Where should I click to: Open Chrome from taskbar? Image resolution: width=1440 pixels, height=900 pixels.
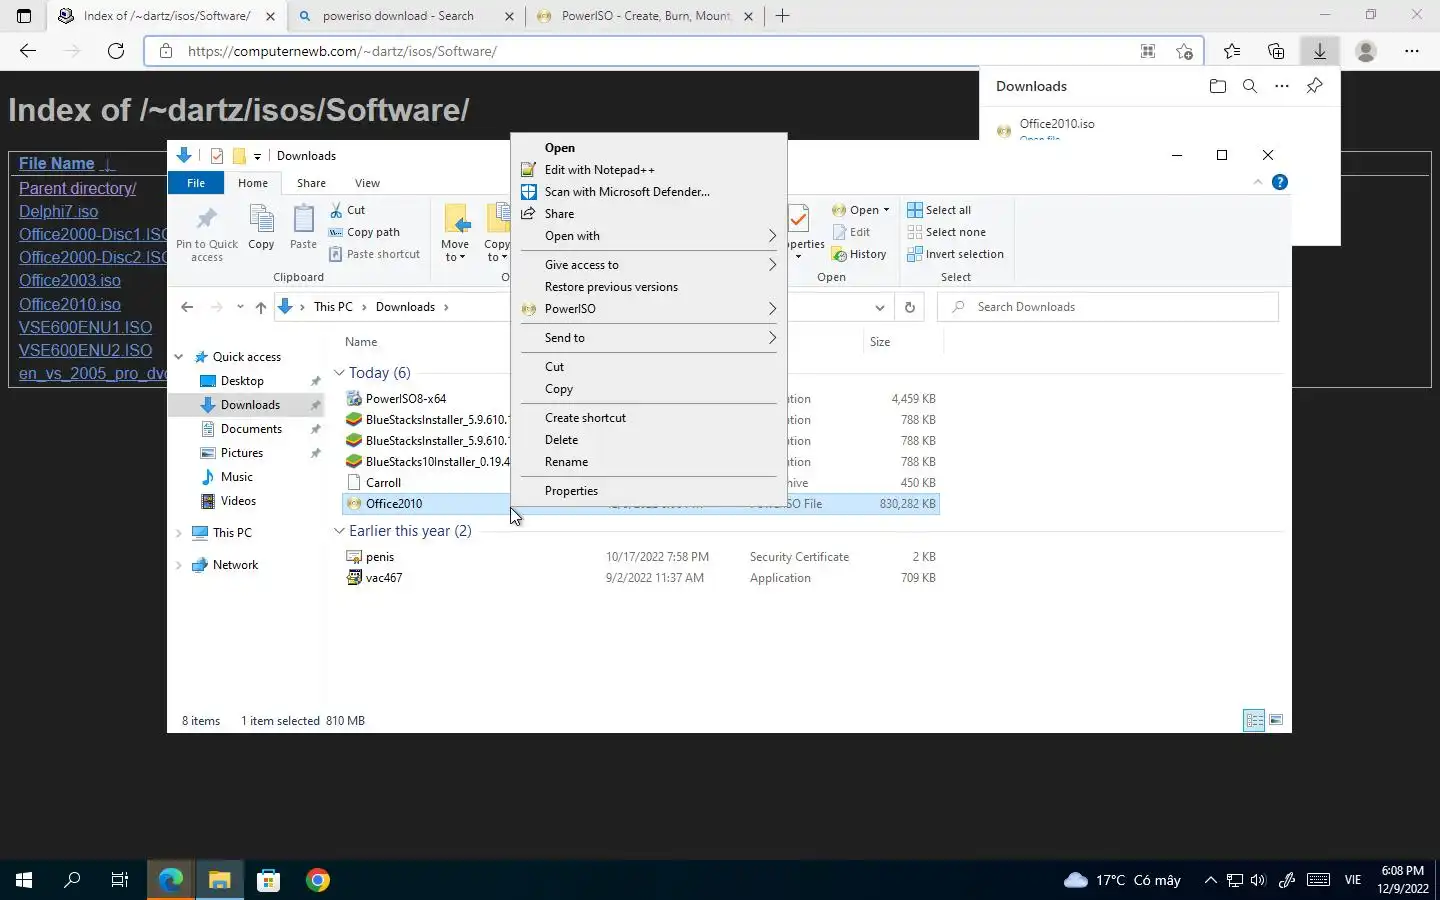(317, 880)
